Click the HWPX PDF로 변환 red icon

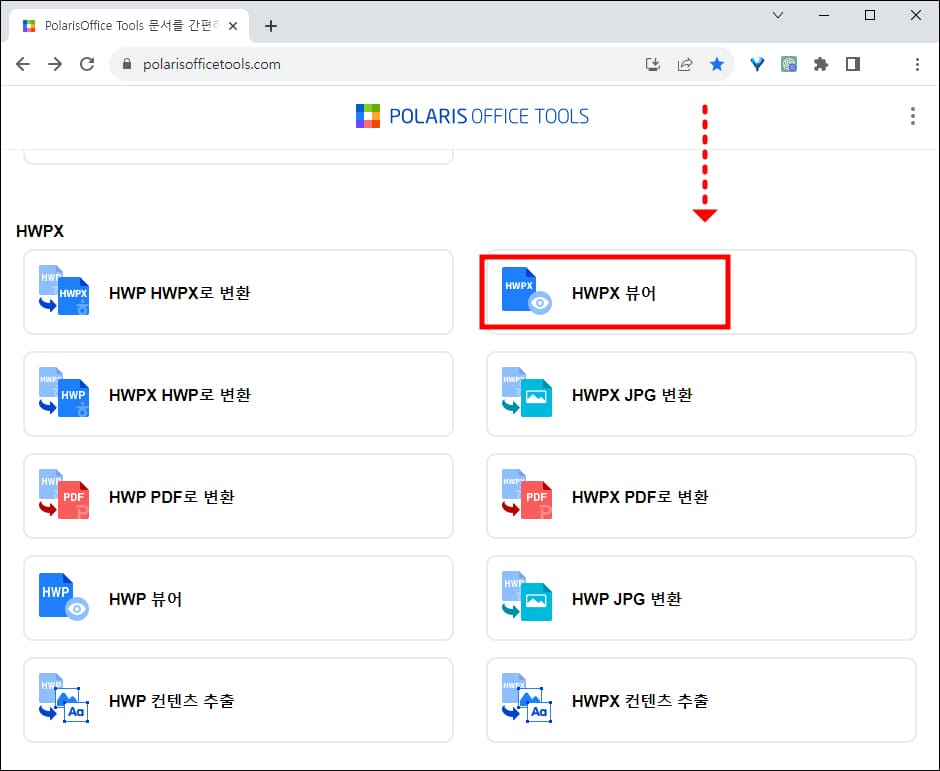526,494
